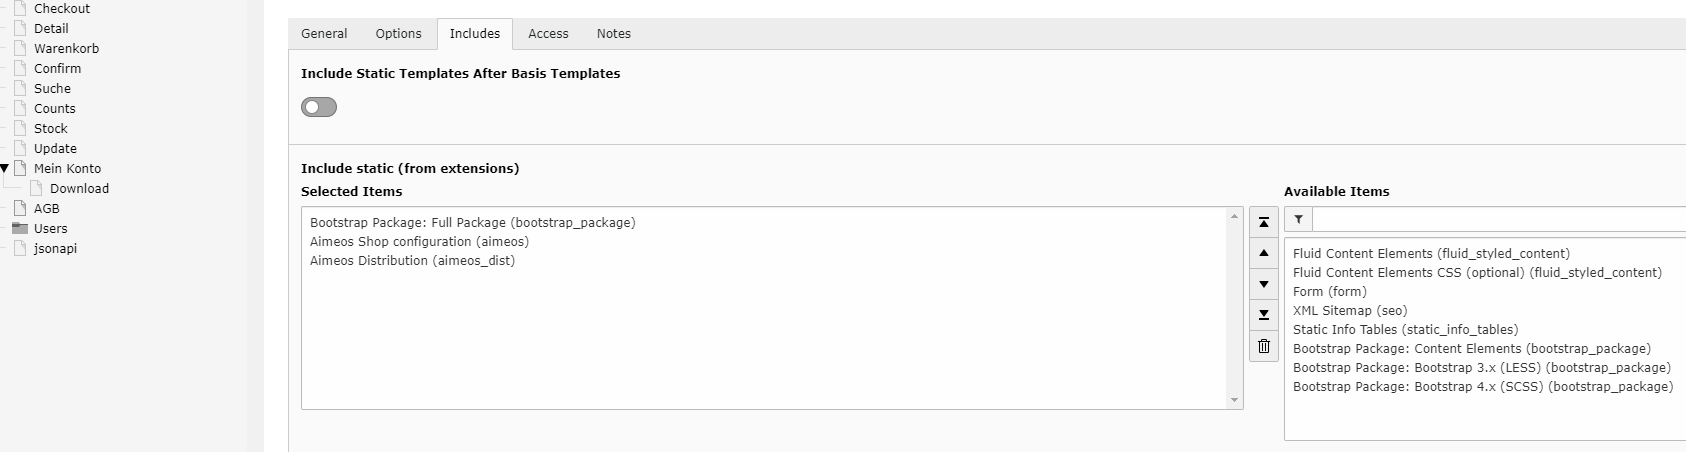Select Aimeos Shop configuration in selected items

[x=419, y=241]
